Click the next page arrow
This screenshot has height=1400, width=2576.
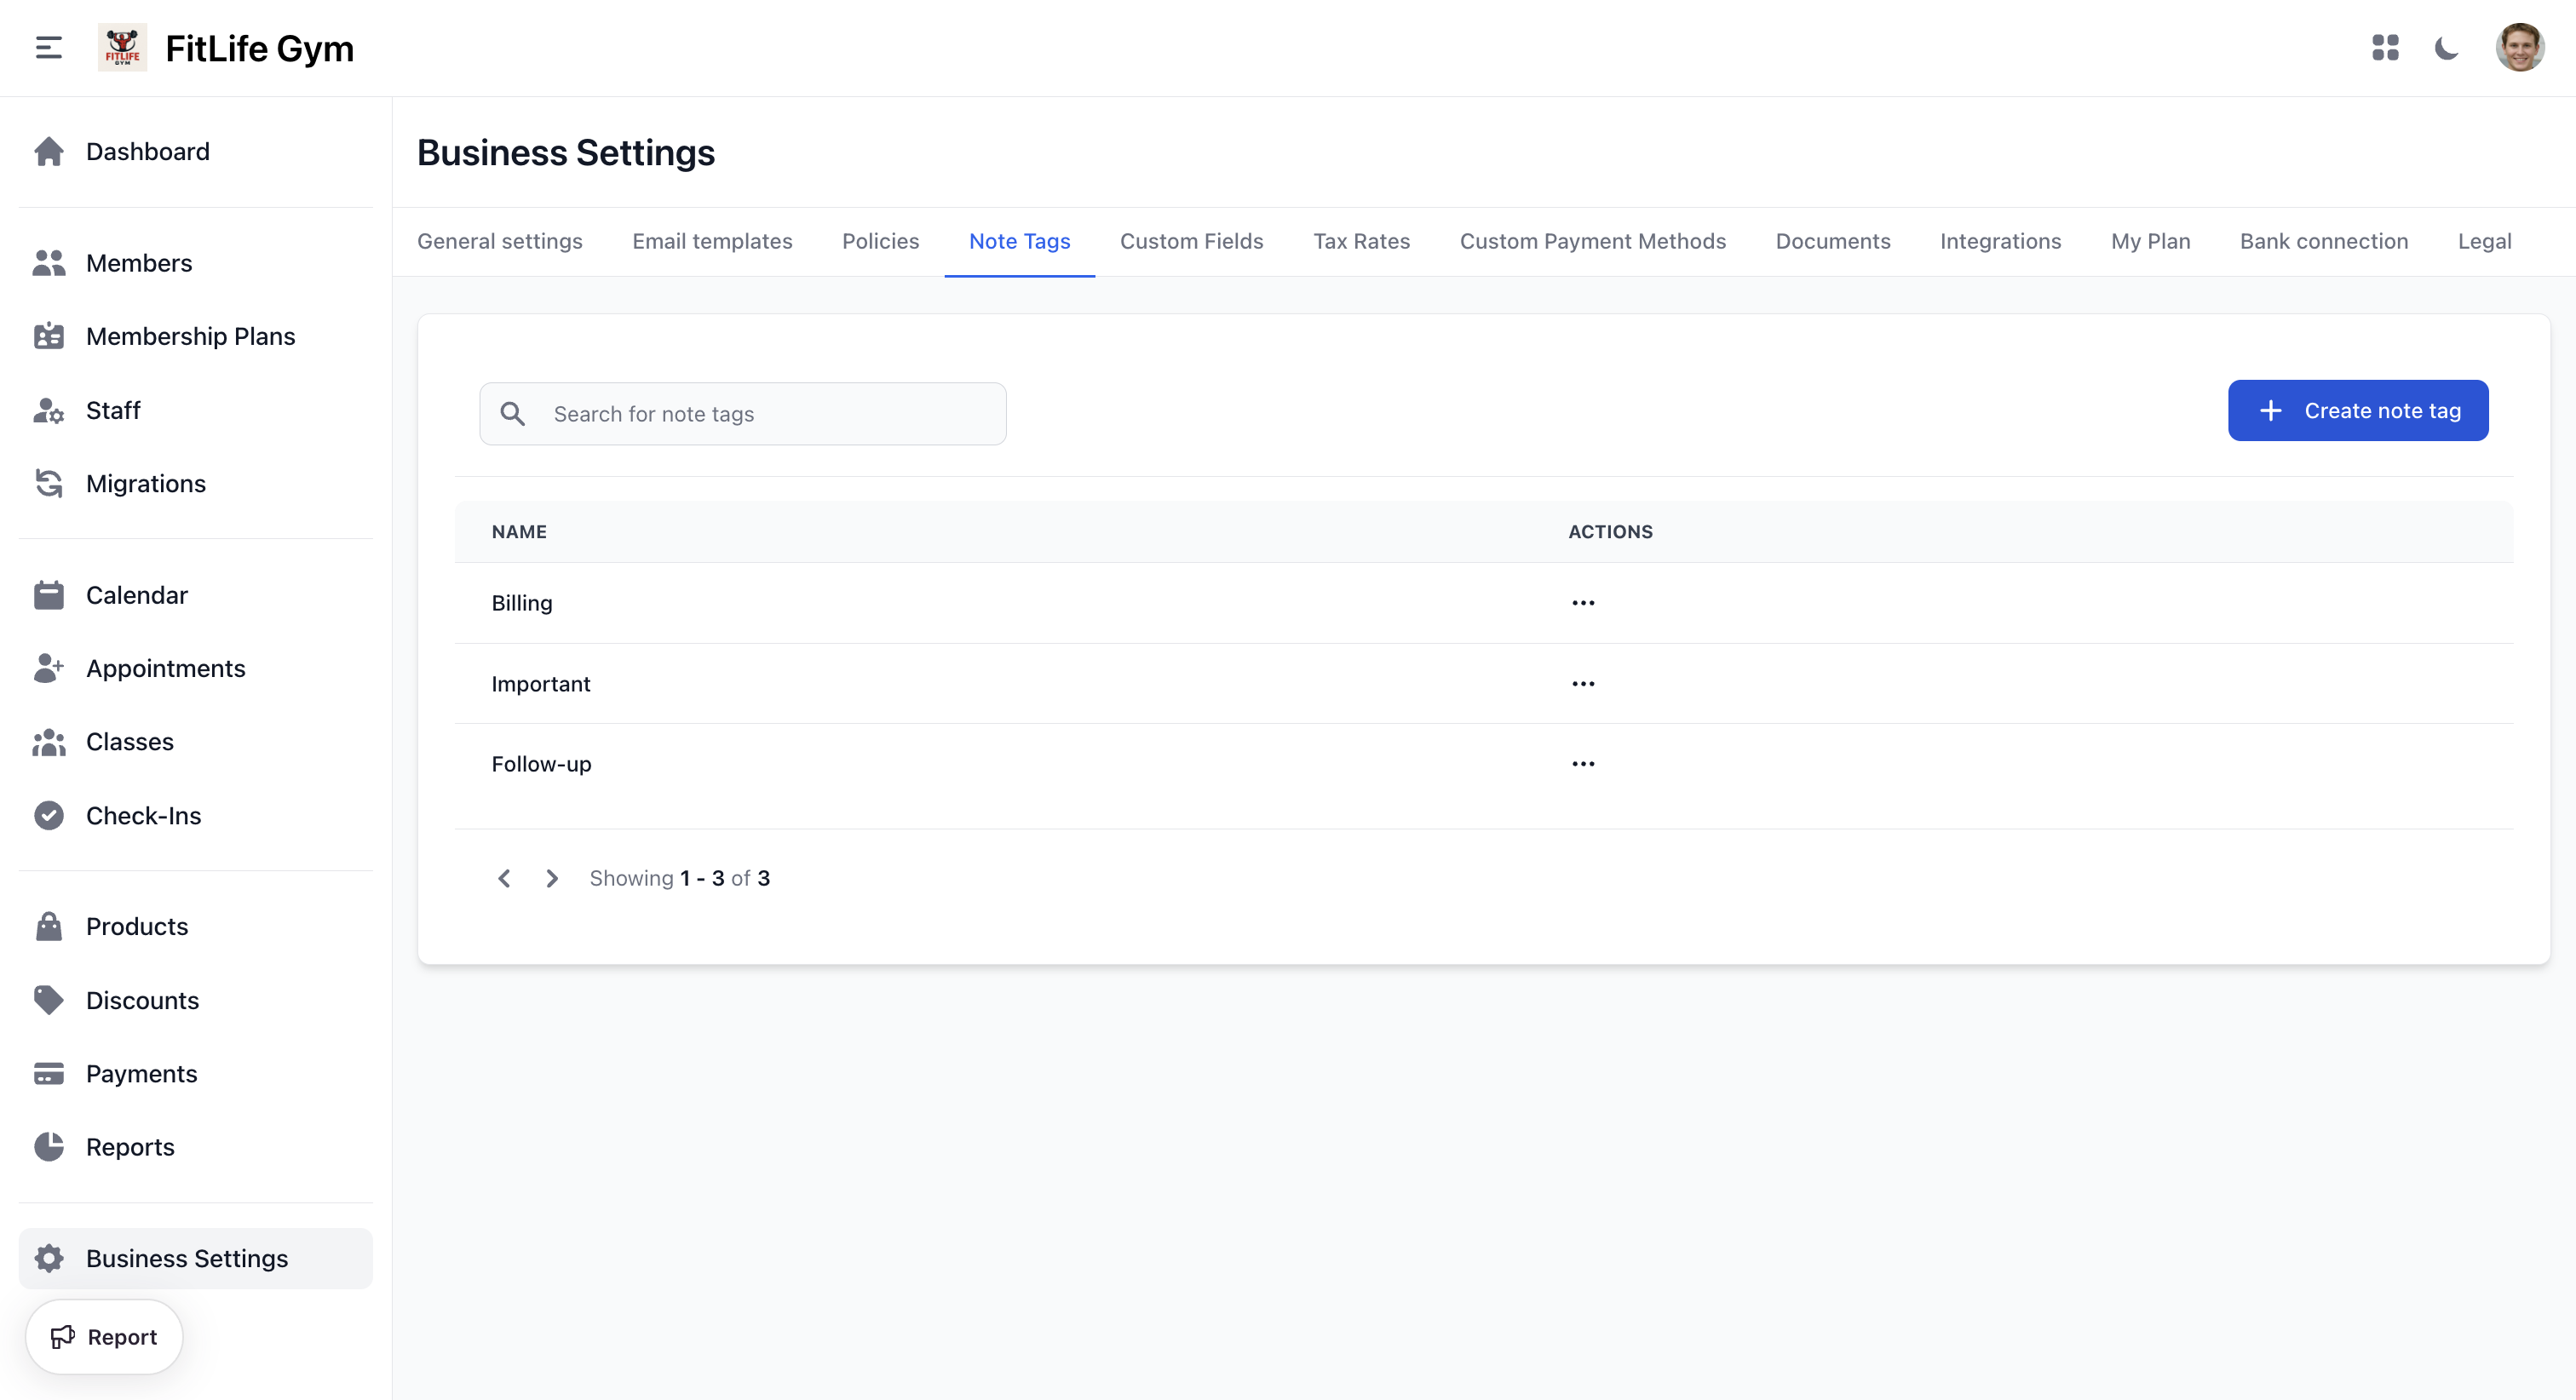[x=551, y=878]
